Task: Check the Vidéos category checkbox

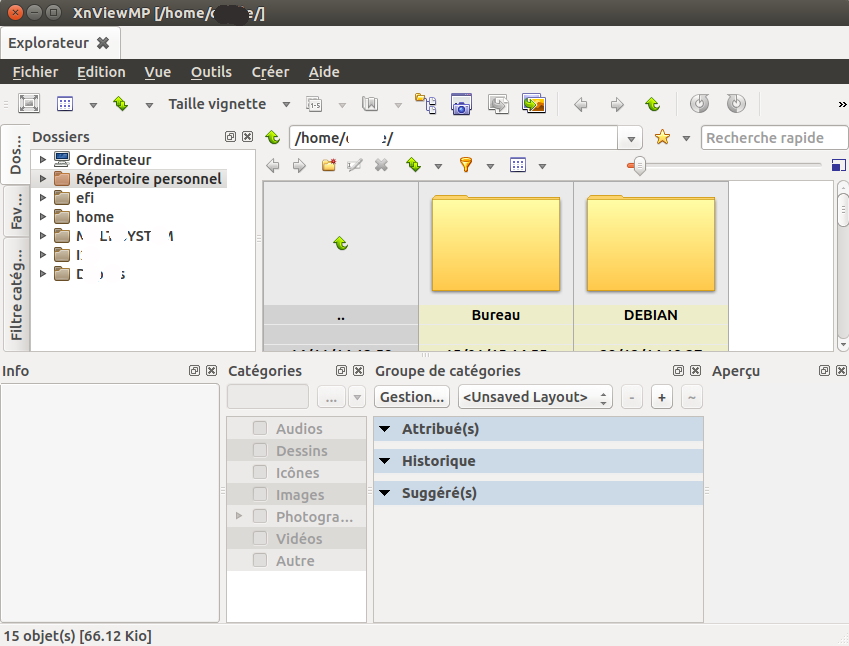Action: point(260,539)
